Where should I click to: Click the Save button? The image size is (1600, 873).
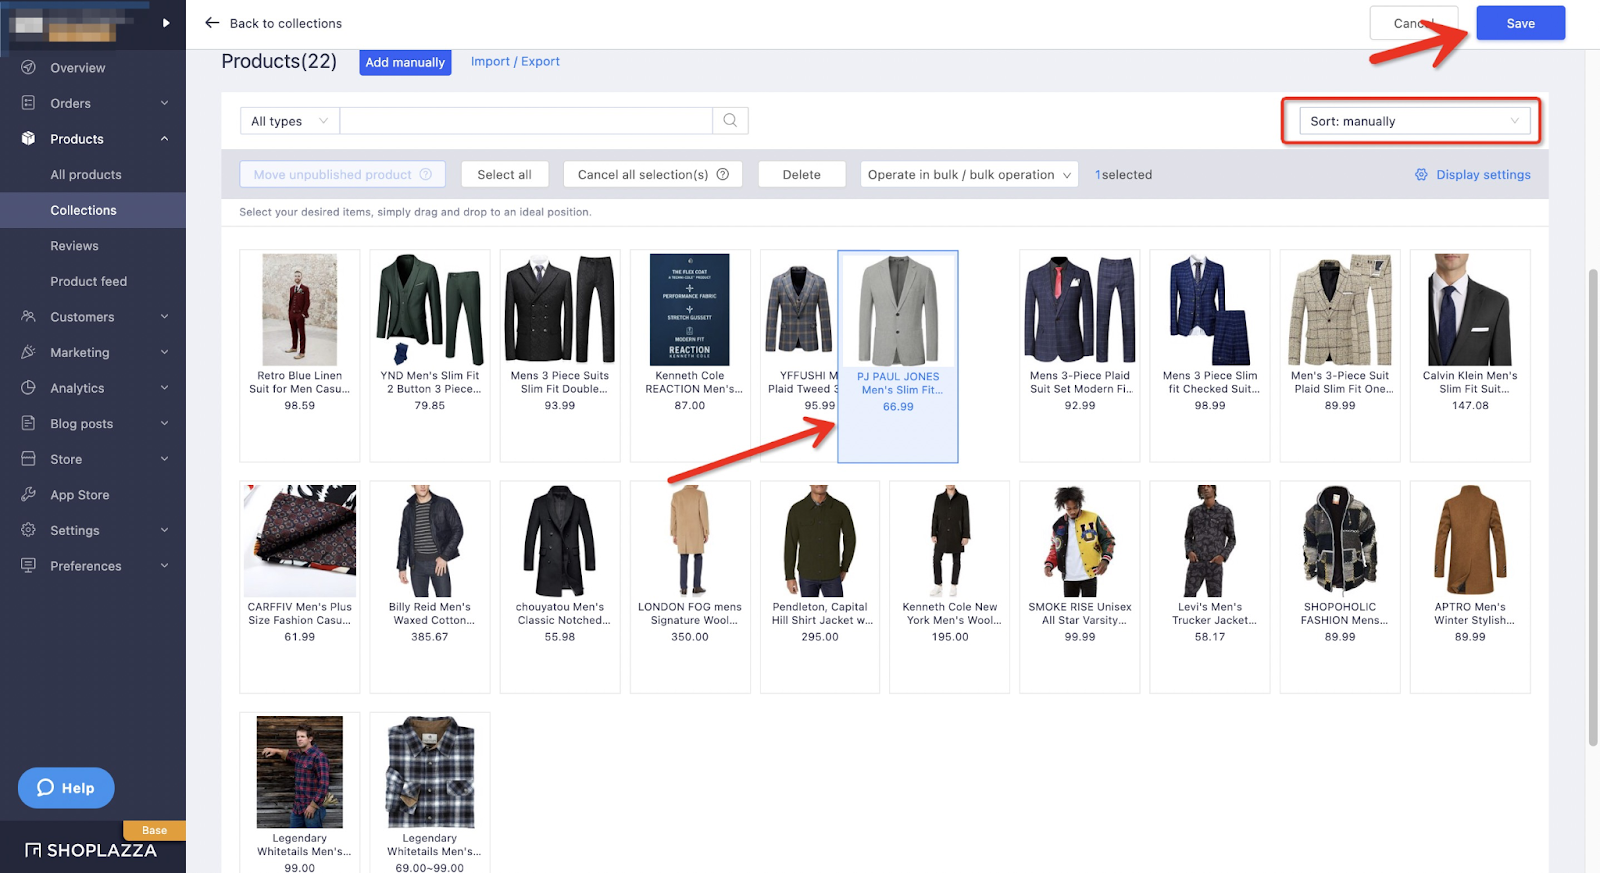[x=1521, y=23]
